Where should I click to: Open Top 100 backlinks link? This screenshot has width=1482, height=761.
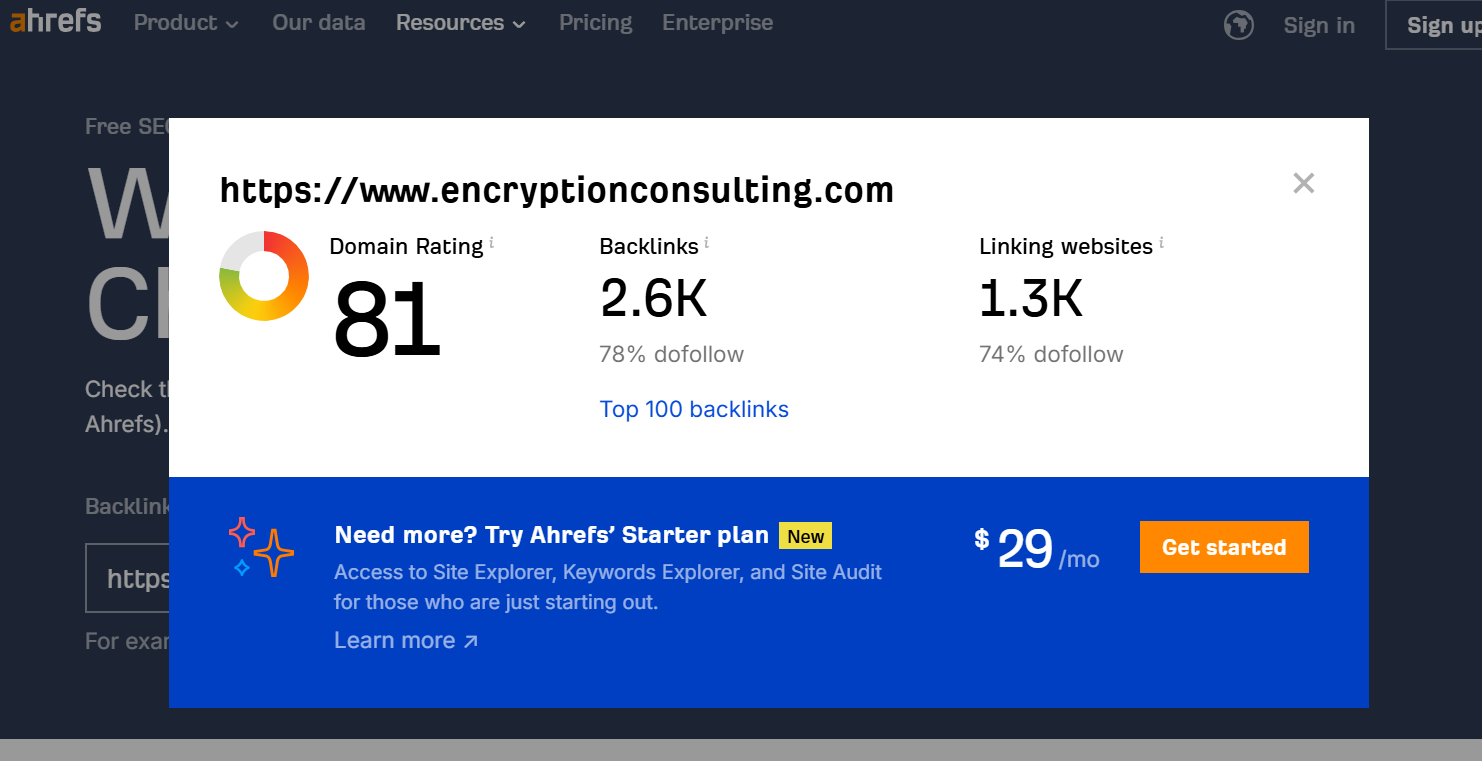[x=694, y=409]
